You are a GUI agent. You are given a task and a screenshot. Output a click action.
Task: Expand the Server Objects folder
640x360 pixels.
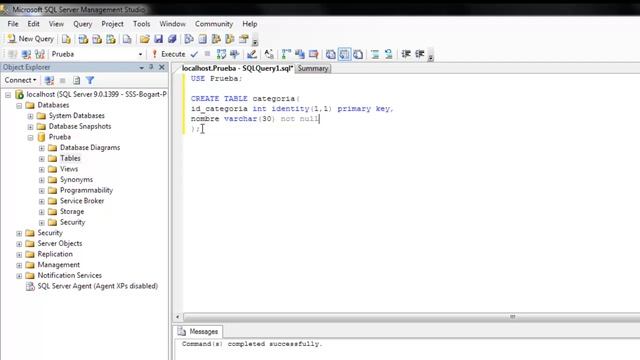point(19,244)
